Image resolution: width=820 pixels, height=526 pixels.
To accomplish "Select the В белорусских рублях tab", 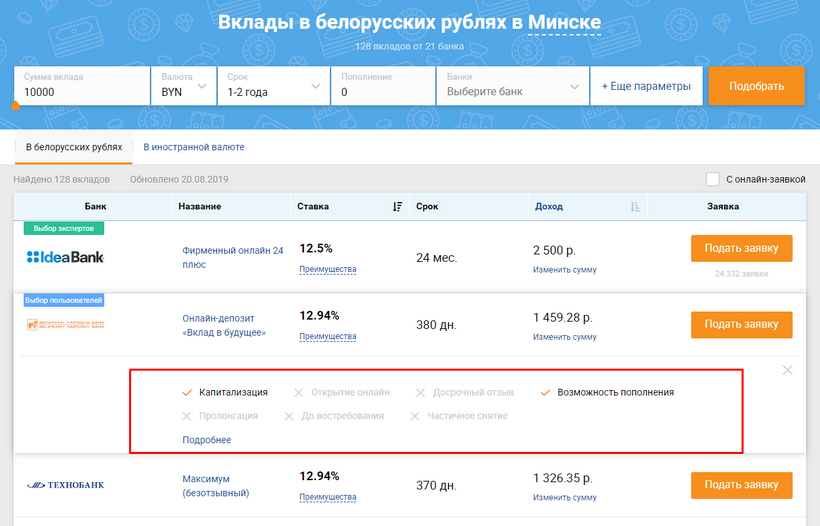I will (x=74, y=147).
